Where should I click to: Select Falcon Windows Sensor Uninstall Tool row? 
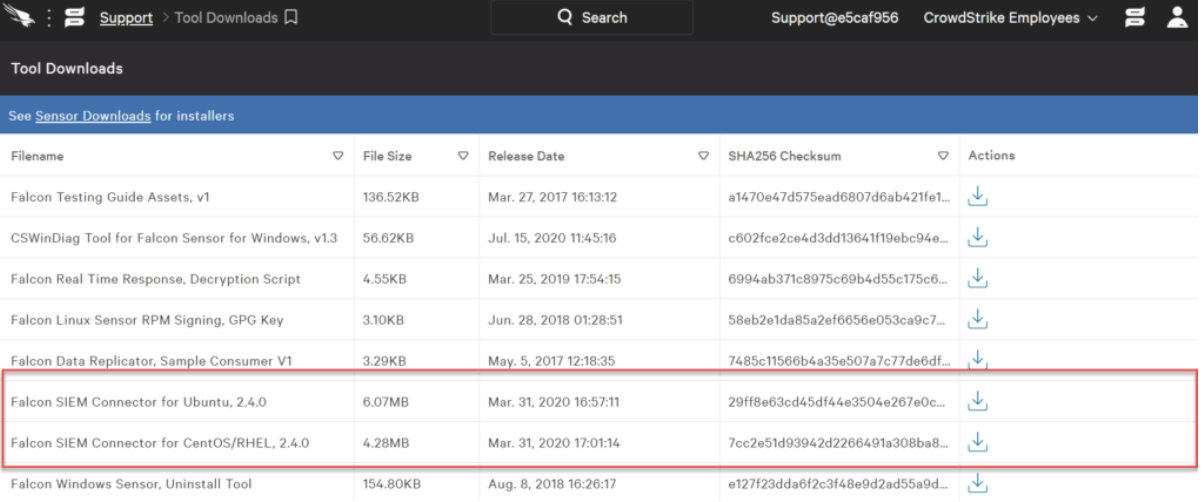click(x=602, y=484)
